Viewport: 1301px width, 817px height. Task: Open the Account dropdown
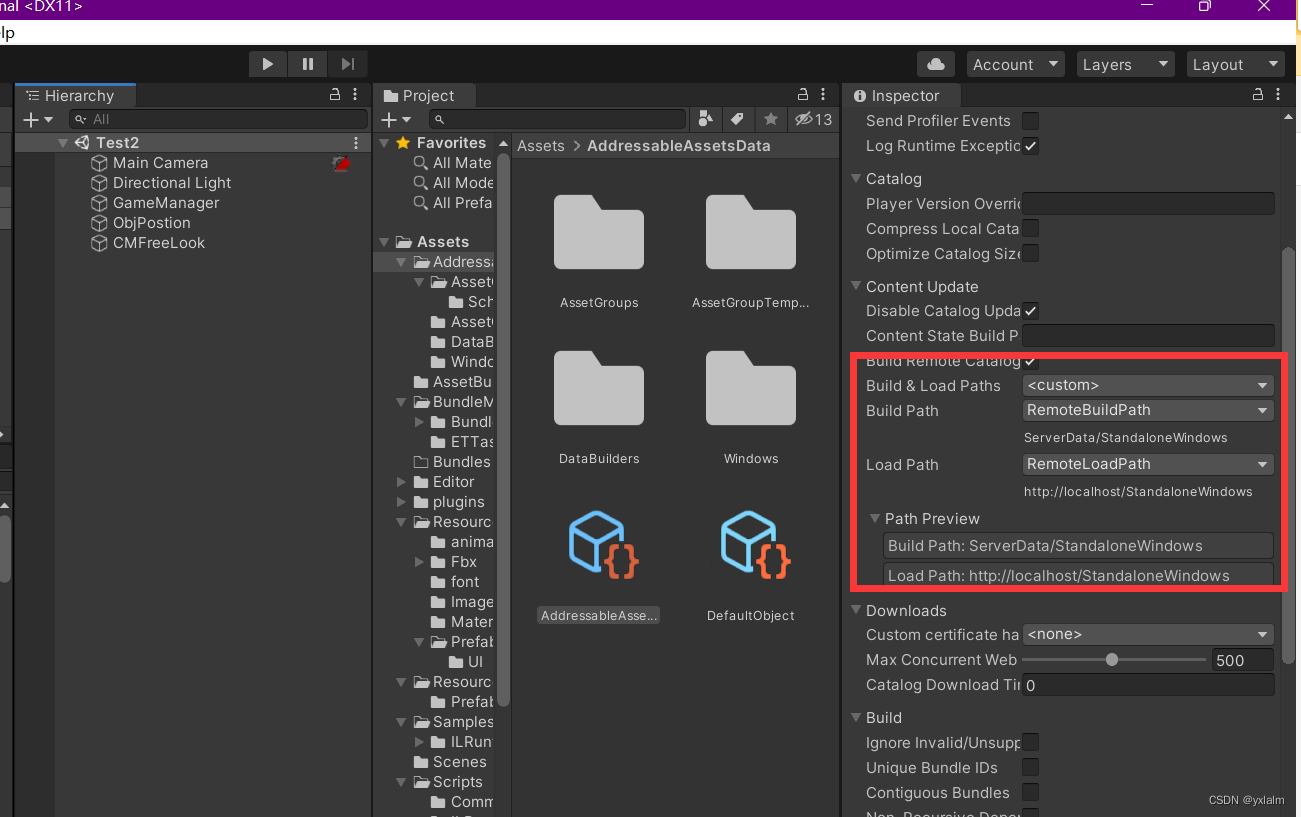pyautogui.click(x=1016, y=64)
